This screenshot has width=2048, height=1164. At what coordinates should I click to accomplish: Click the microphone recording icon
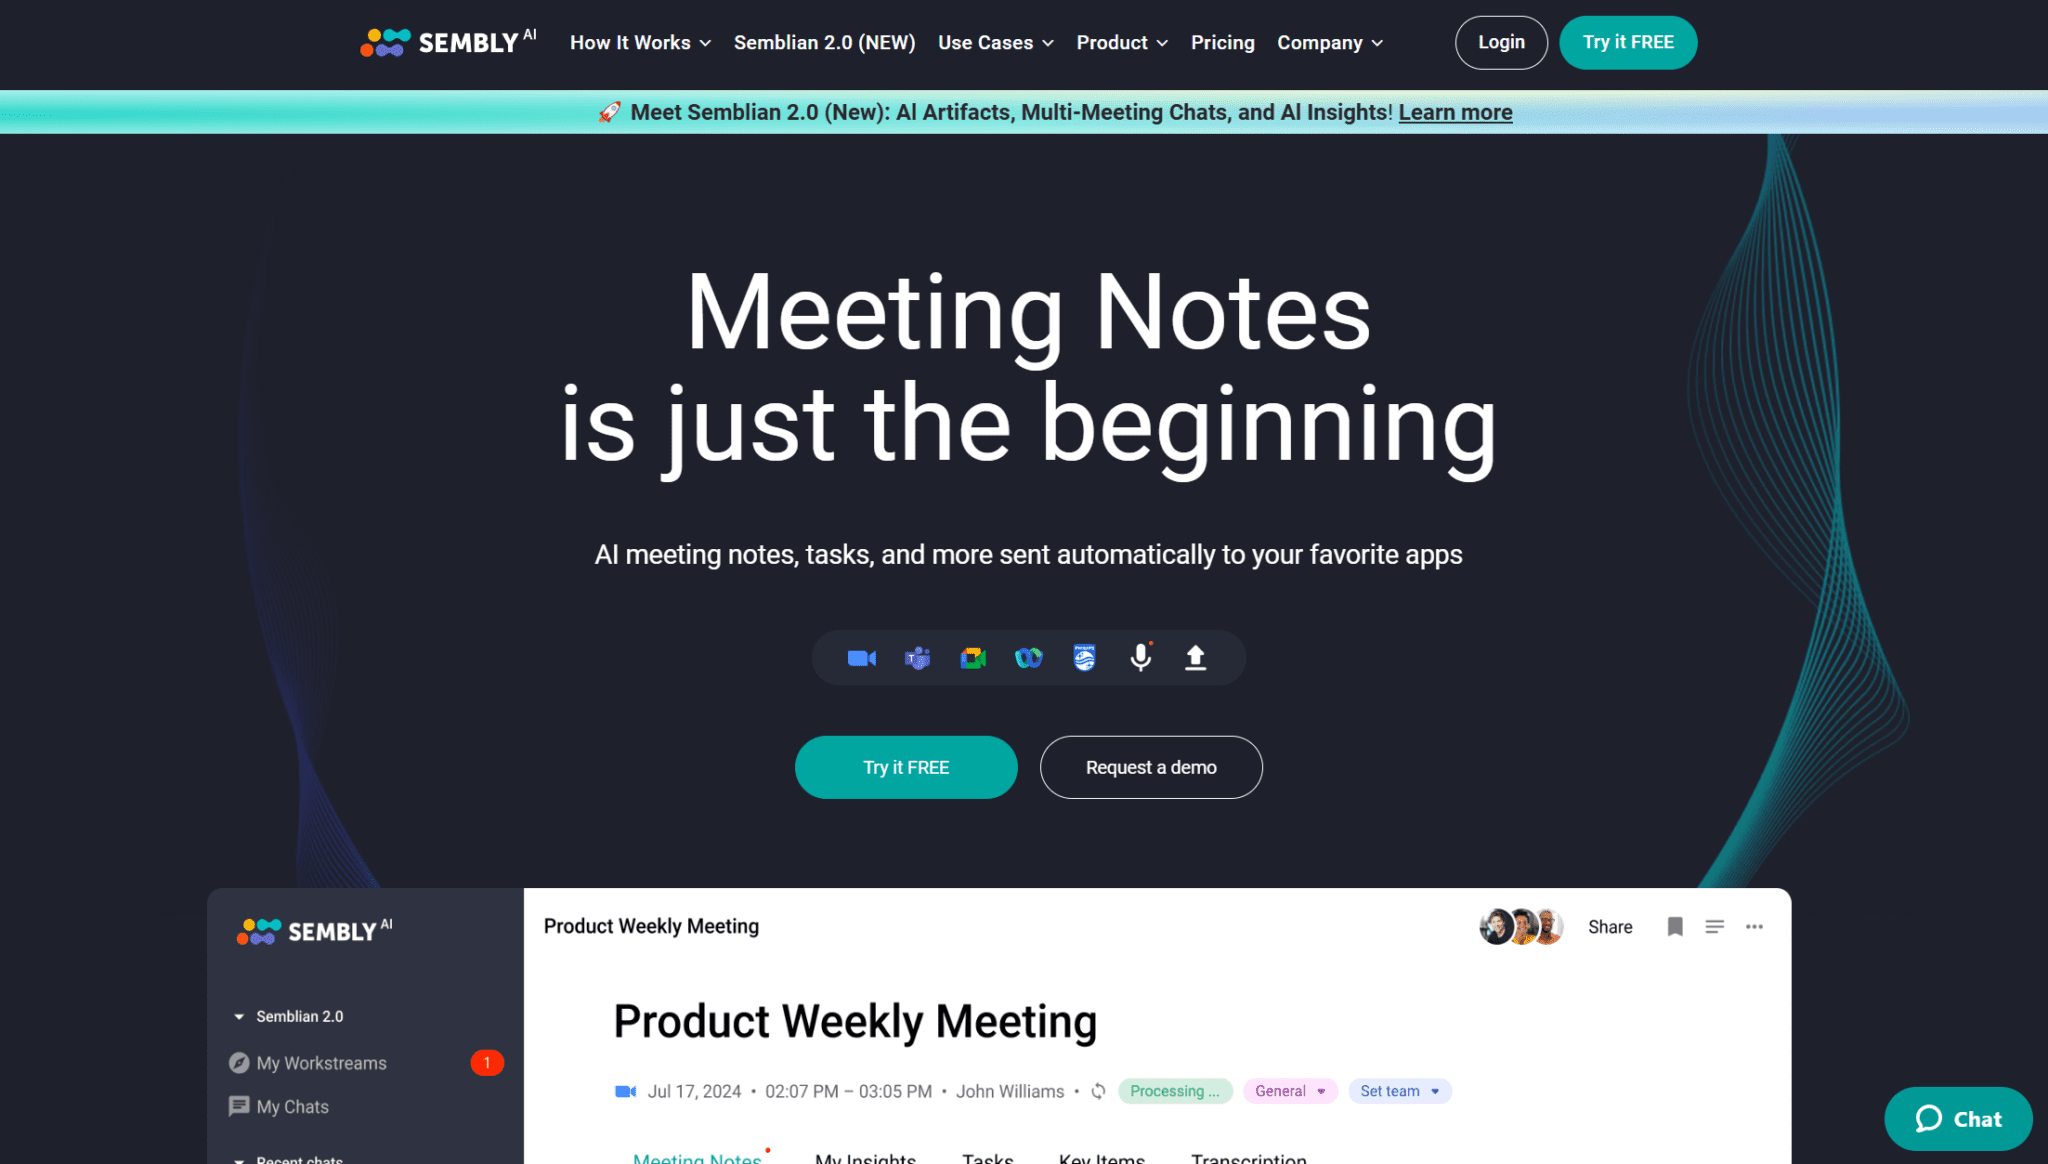click(1141, 658)
